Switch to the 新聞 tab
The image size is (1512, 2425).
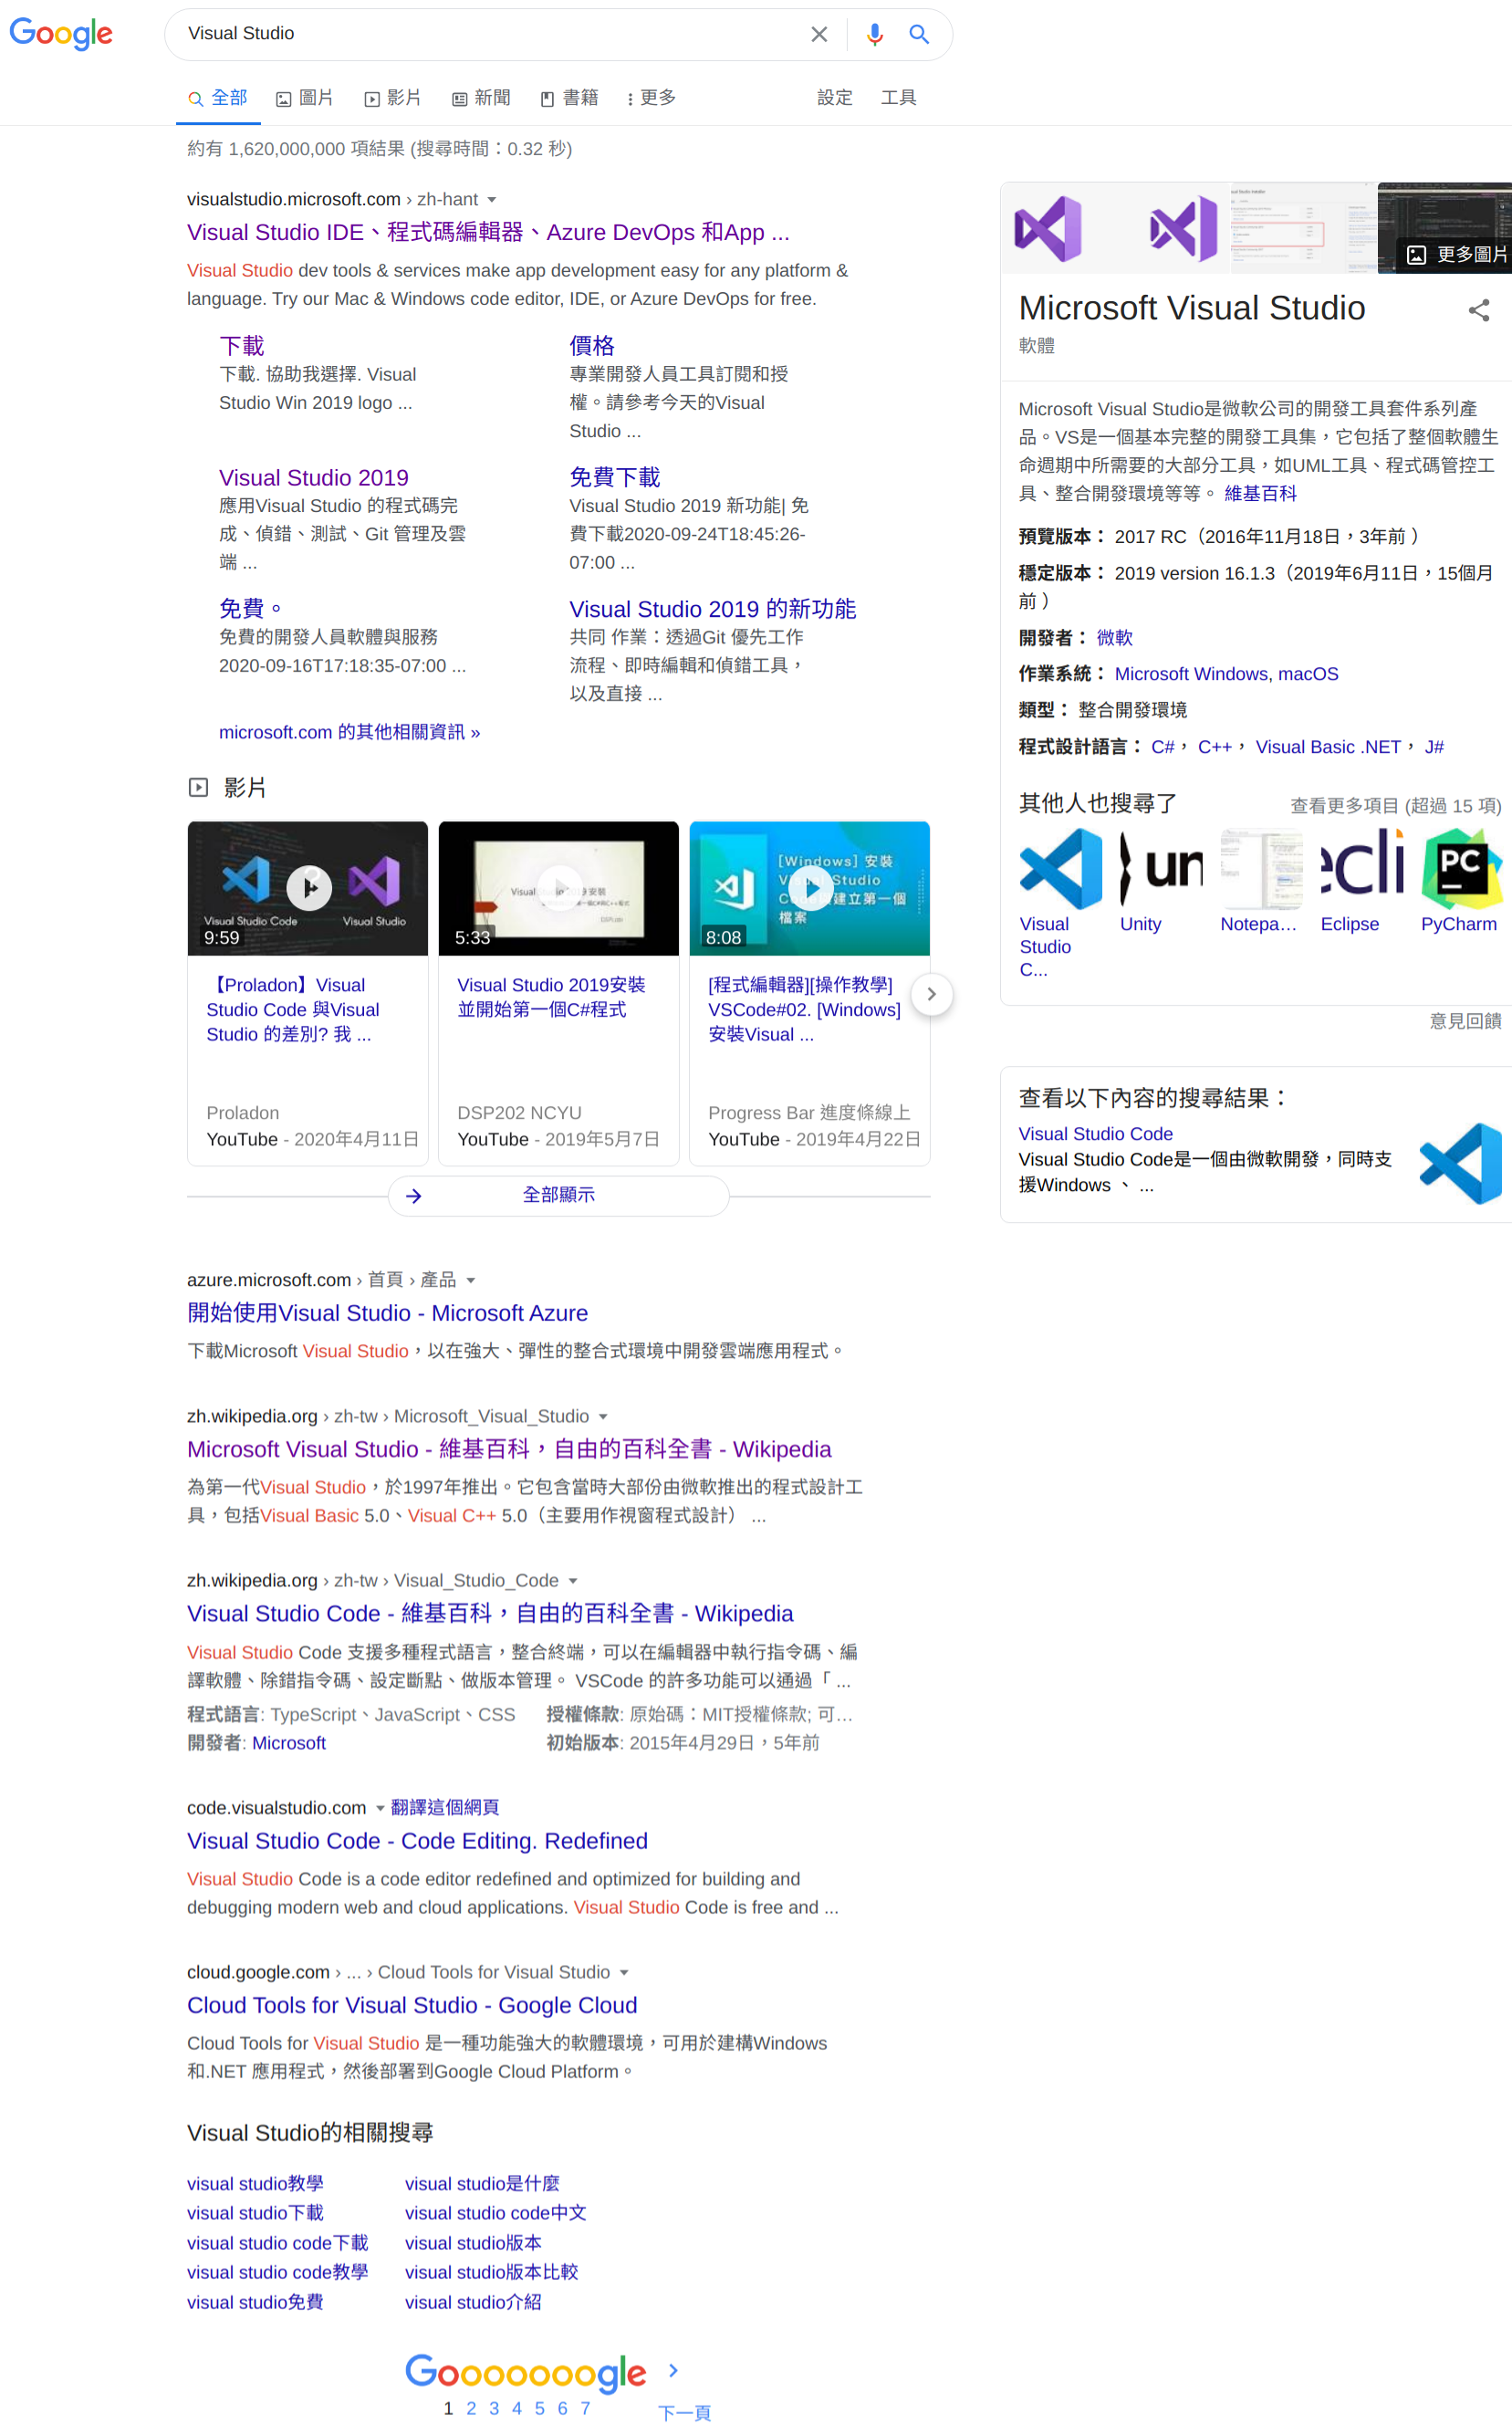click(481, 98)
